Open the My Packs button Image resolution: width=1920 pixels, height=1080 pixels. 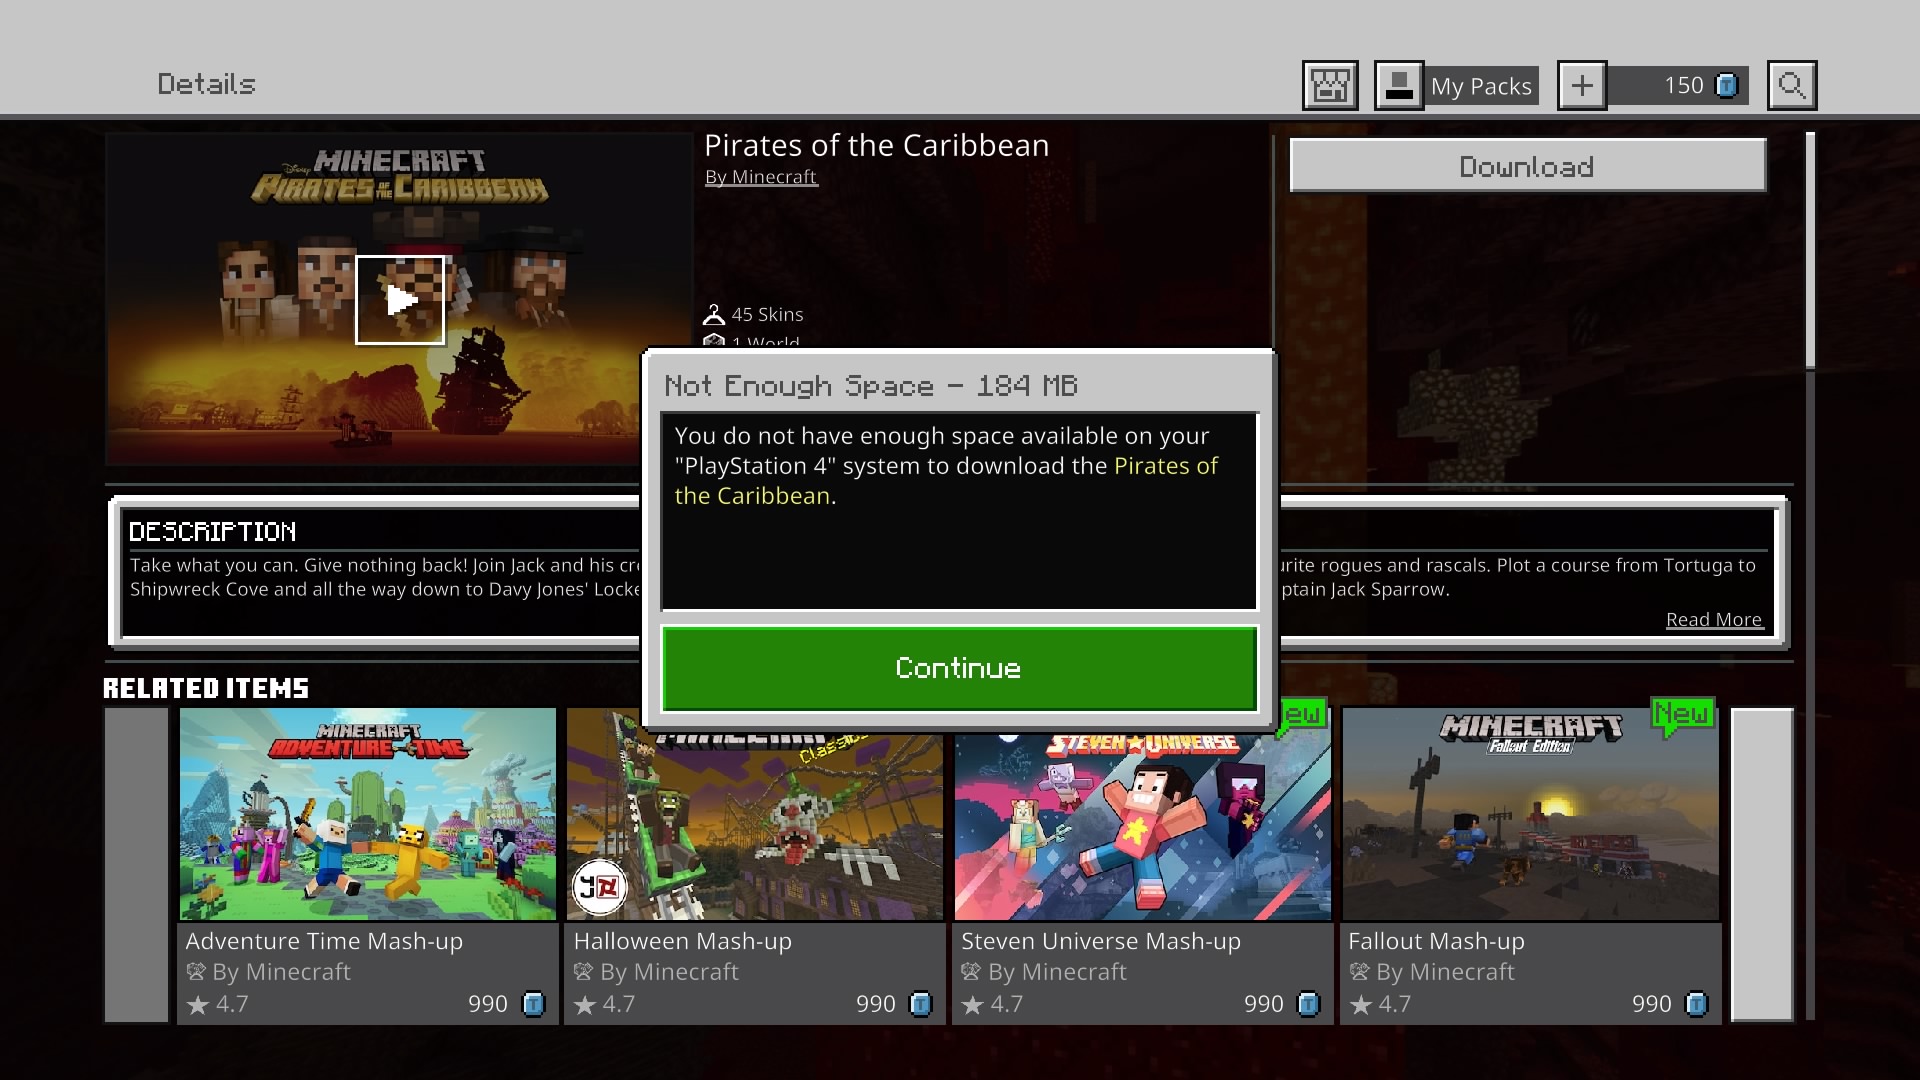tap(1456, 85)
